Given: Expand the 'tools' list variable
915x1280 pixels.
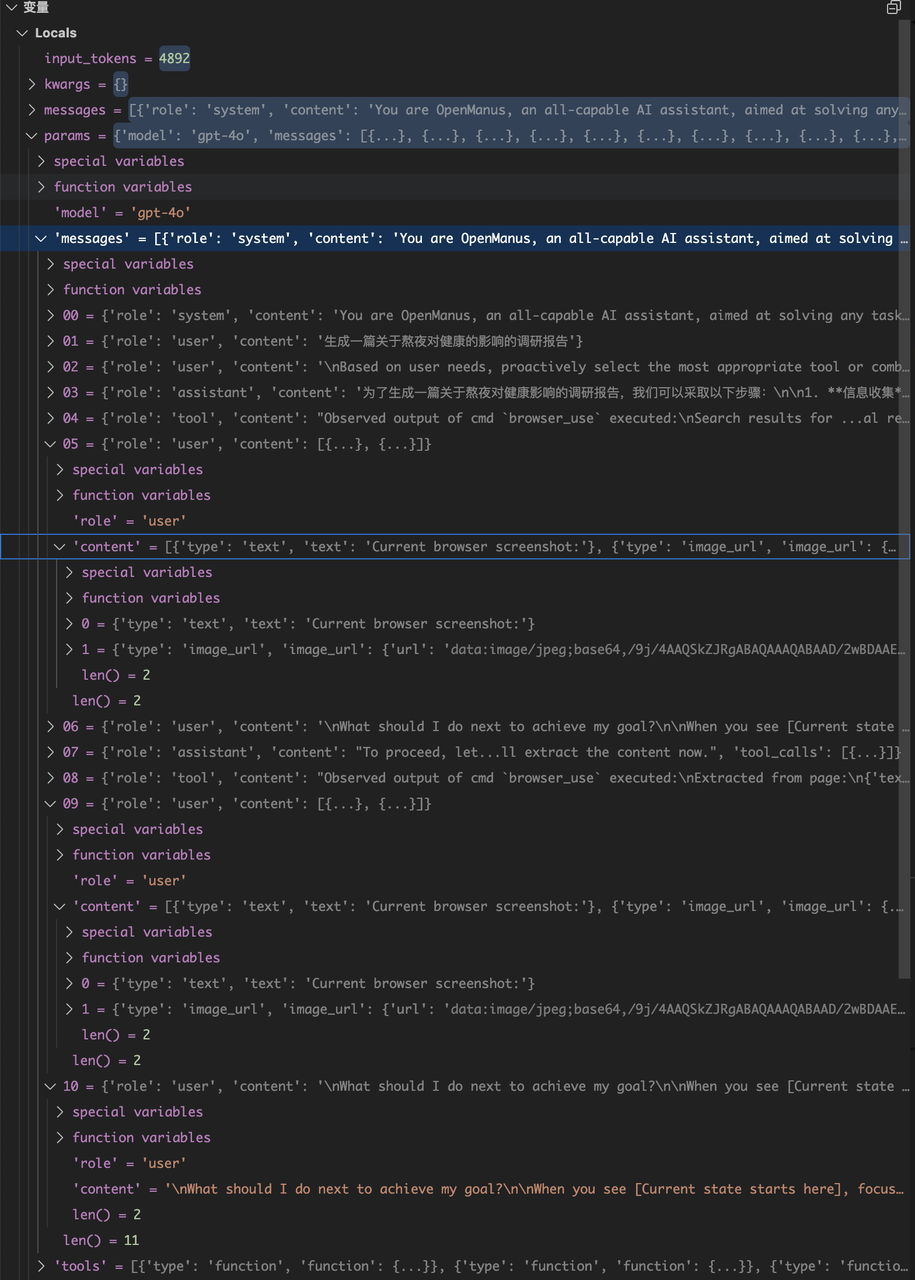Looking at the screenshot, I should pyautogui.click(x=41, y=1266).
